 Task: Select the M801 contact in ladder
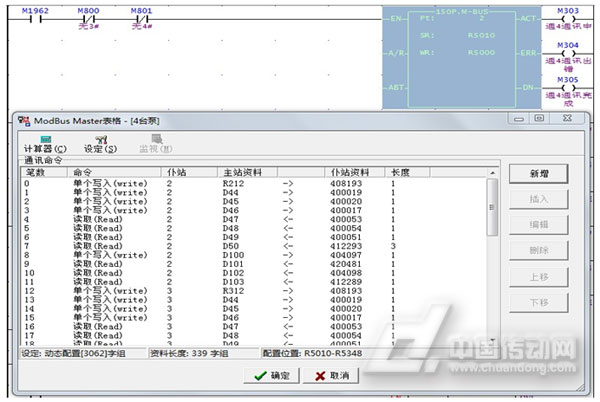point(143,19)
